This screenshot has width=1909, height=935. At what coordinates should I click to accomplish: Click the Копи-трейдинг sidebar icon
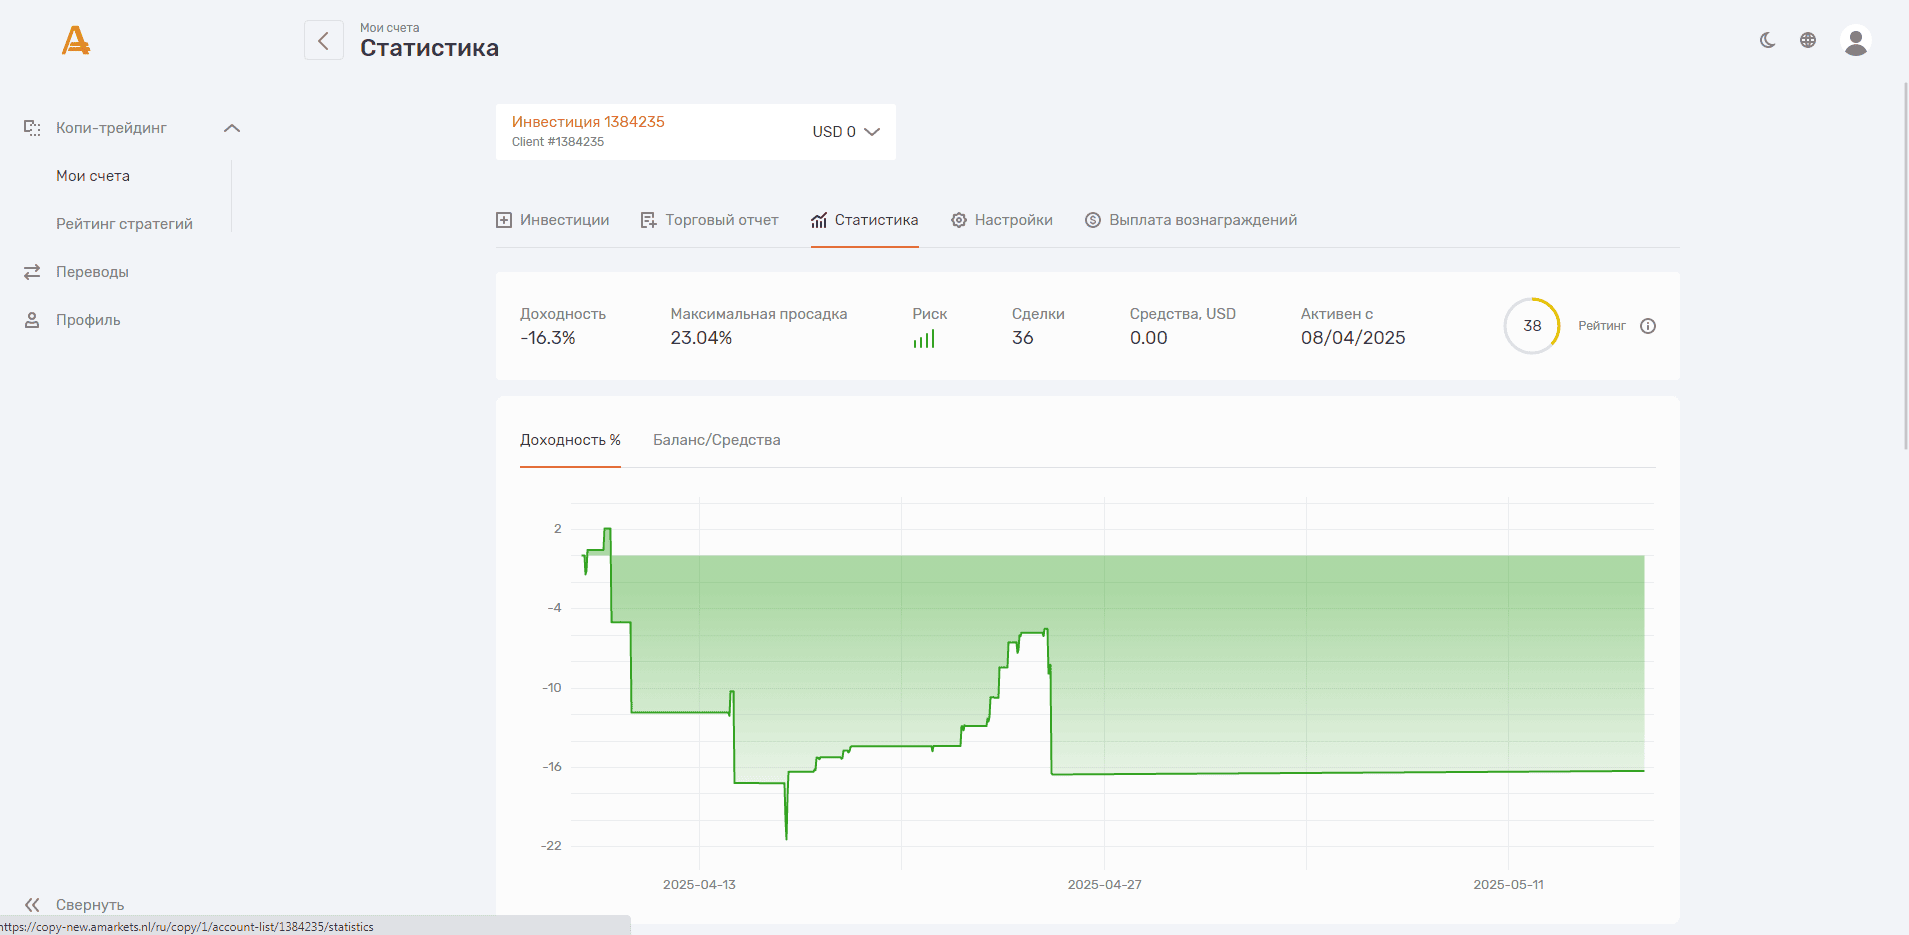click(32, 128)
